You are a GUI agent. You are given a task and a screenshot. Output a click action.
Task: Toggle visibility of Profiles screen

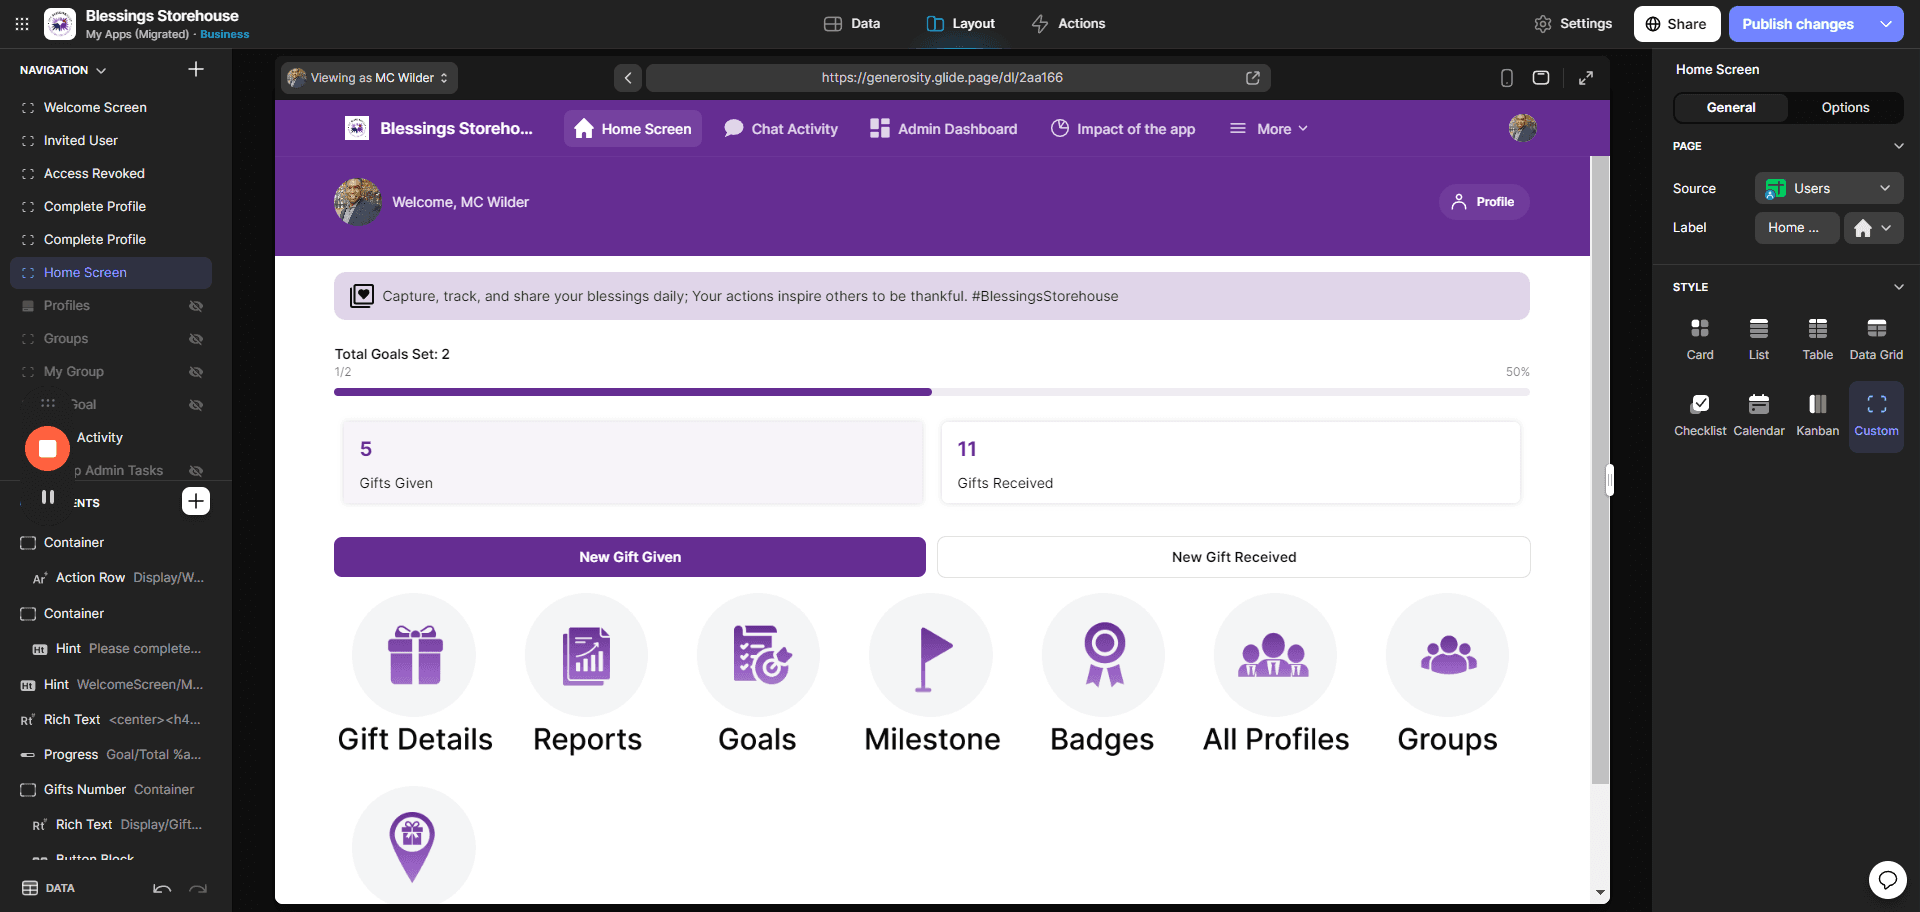196,306
